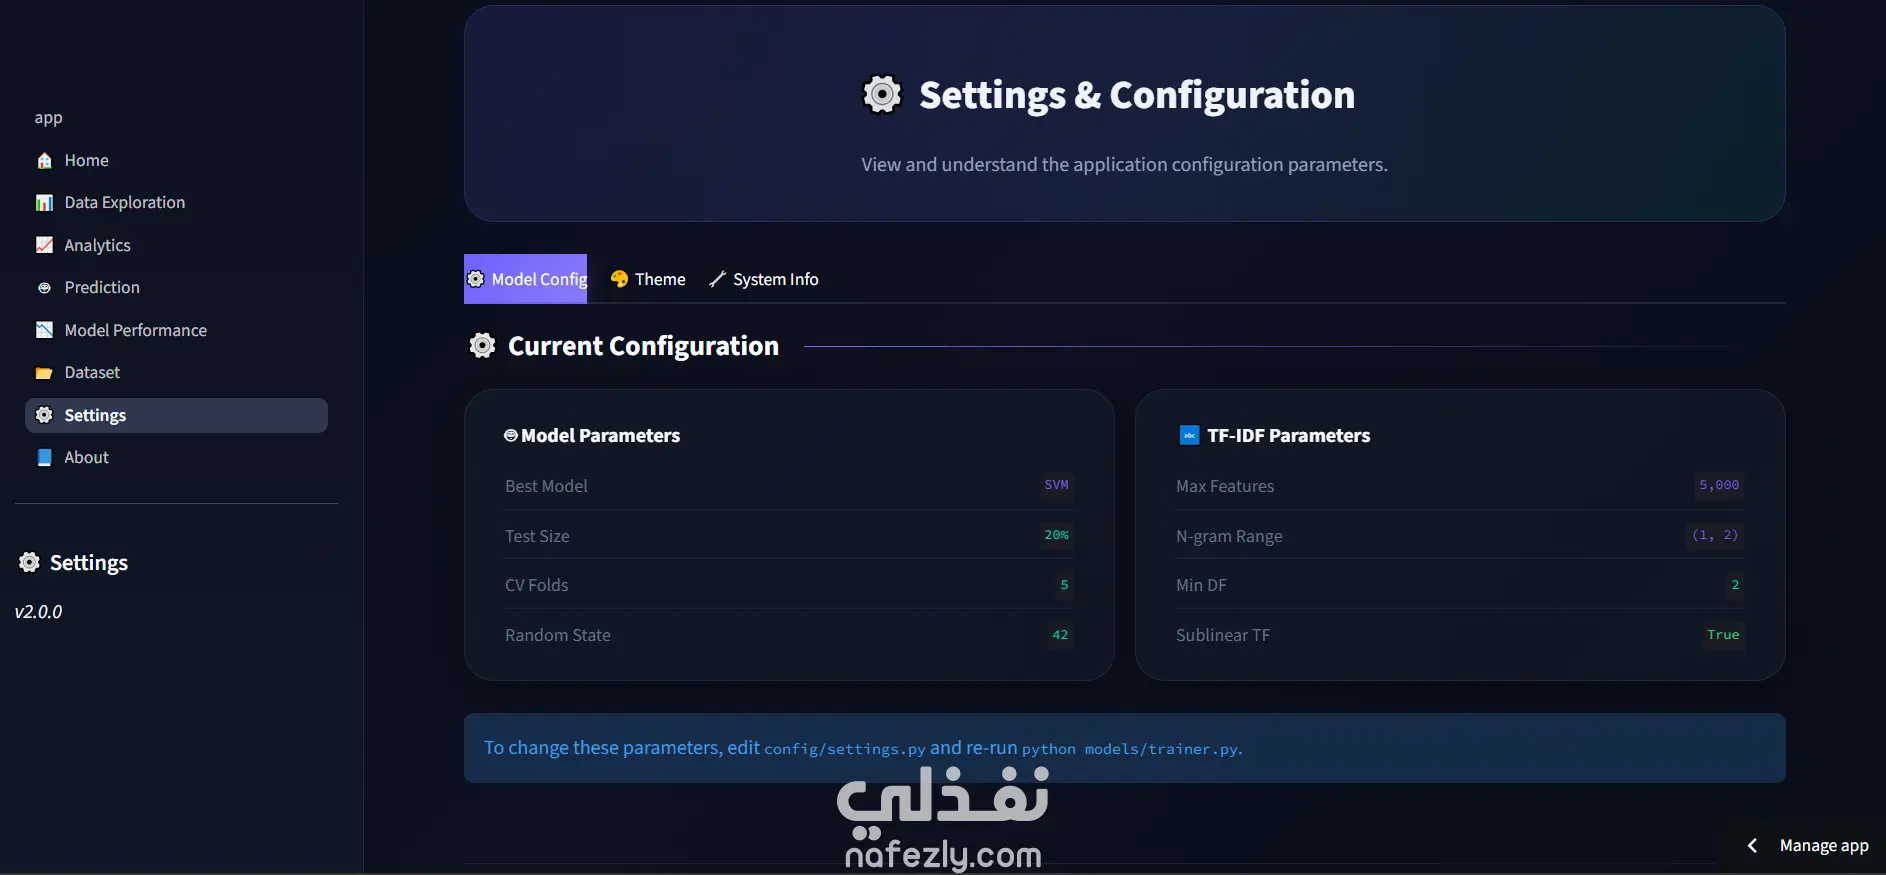Click the Home house icon in sidebar
Screen dimensions: 1886x875
point(44,161)
